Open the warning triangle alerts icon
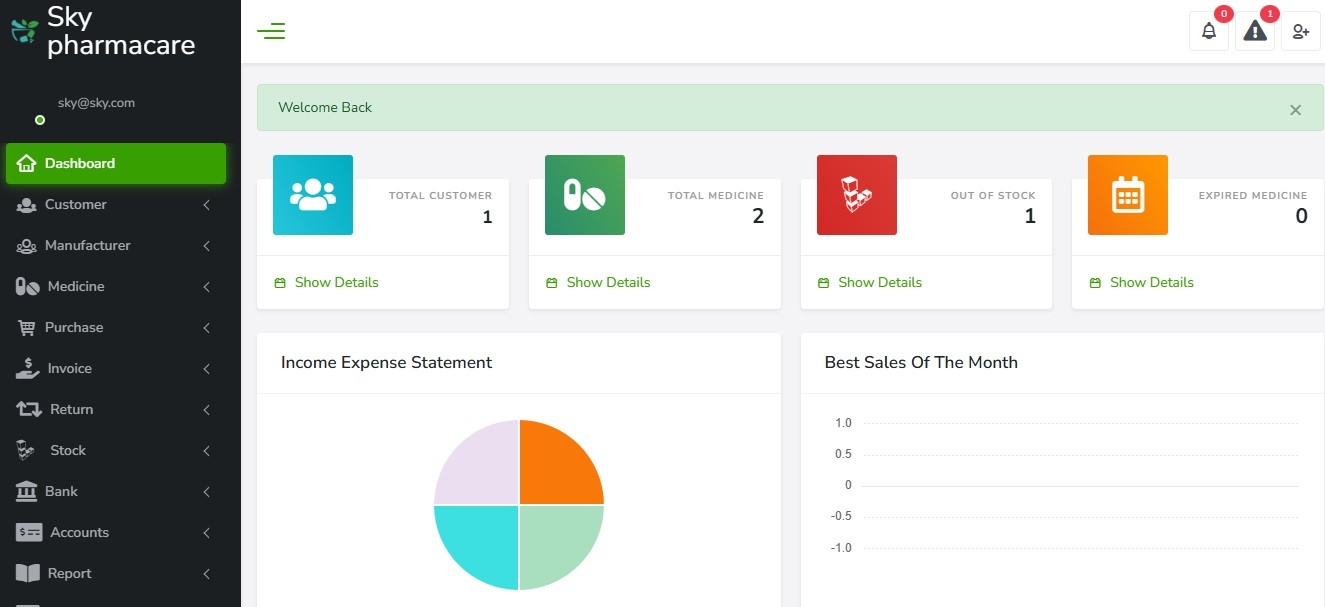1325x607 pixels. pyautogui.click(x=1254, y=31)
